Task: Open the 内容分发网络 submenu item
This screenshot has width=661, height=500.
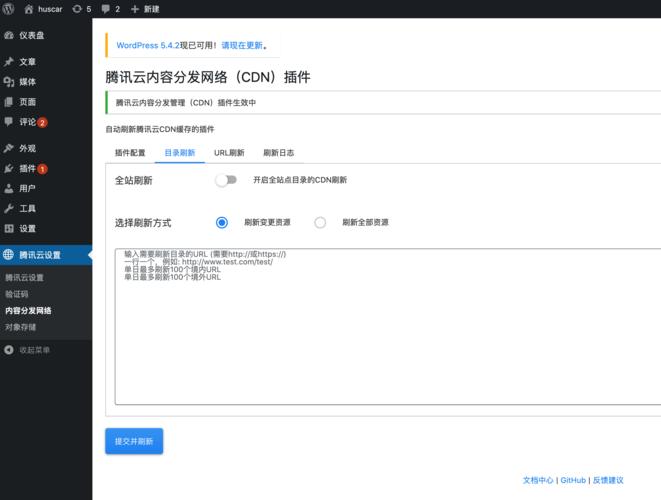Action: [x=28, y=311]
